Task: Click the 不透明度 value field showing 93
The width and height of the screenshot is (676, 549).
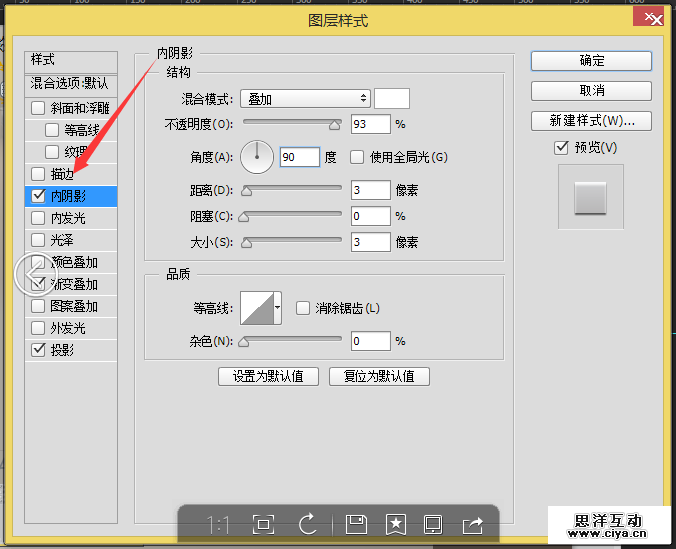Action: point(371,124)
